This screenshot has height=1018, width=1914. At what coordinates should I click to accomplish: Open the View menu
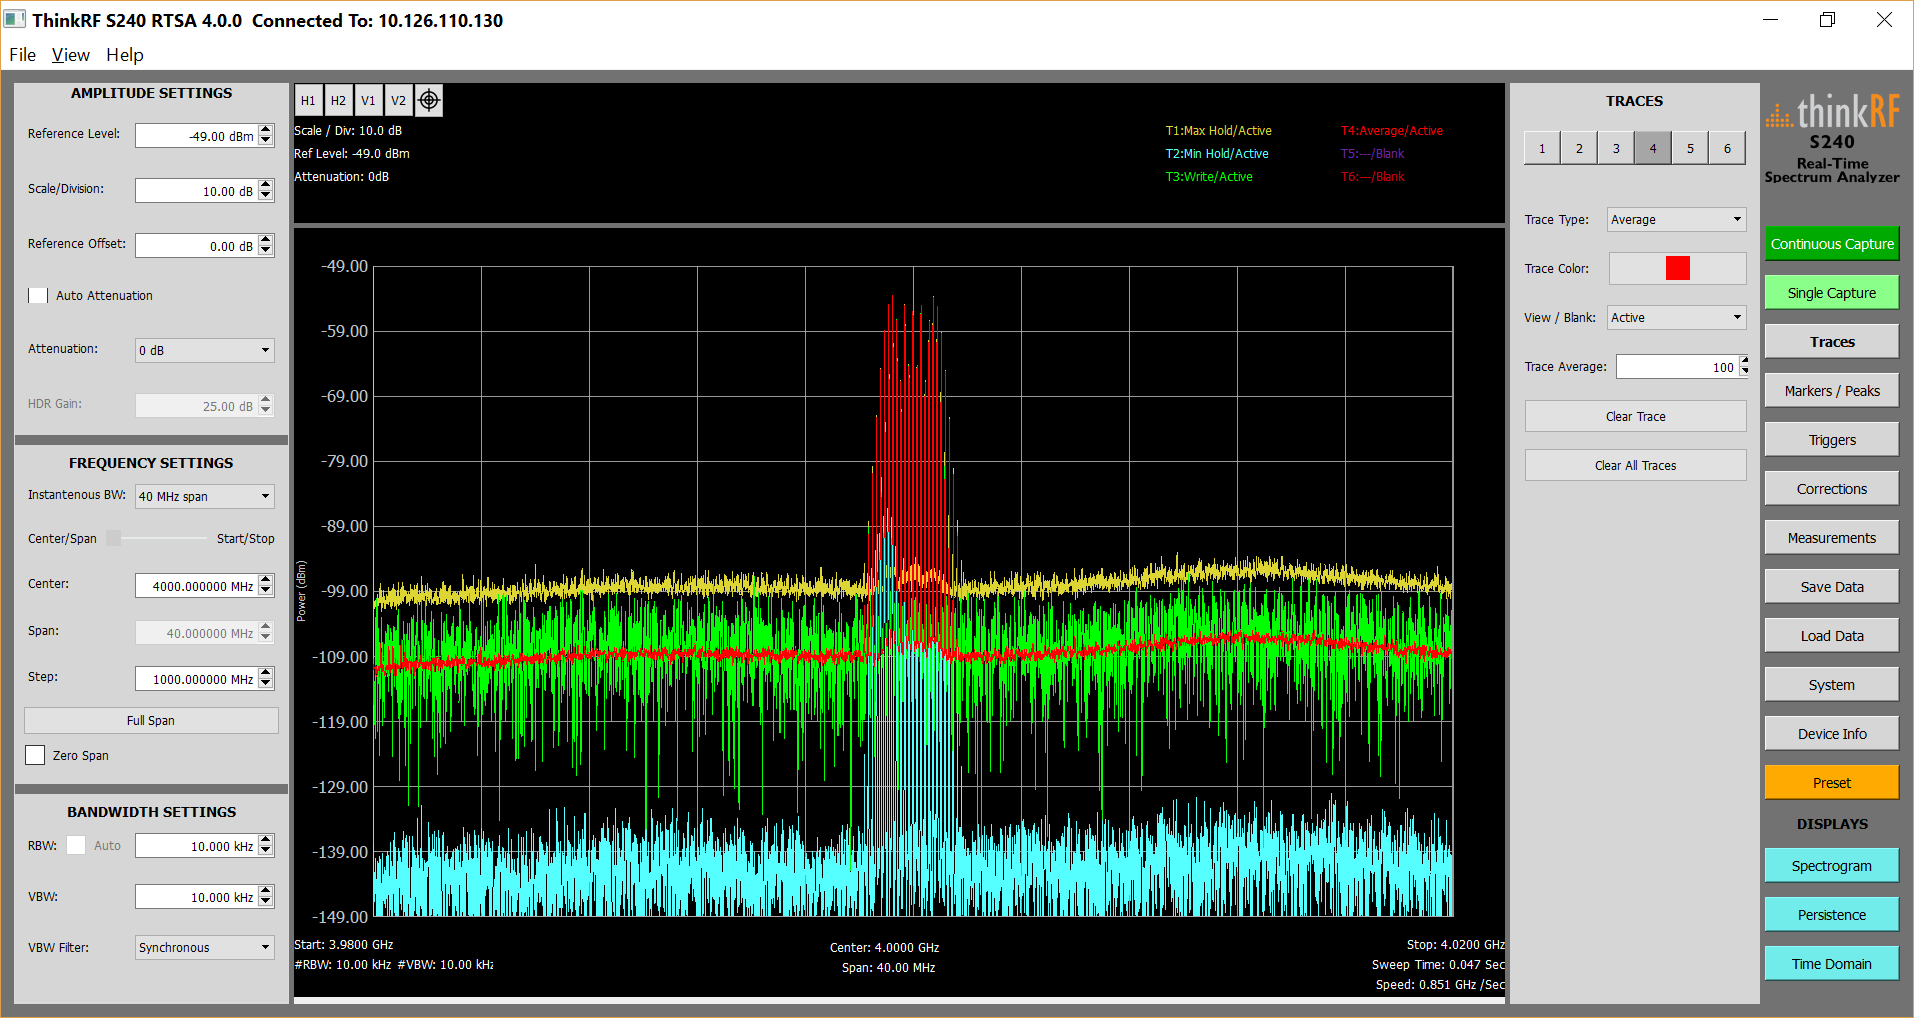[x=70, y=54]
